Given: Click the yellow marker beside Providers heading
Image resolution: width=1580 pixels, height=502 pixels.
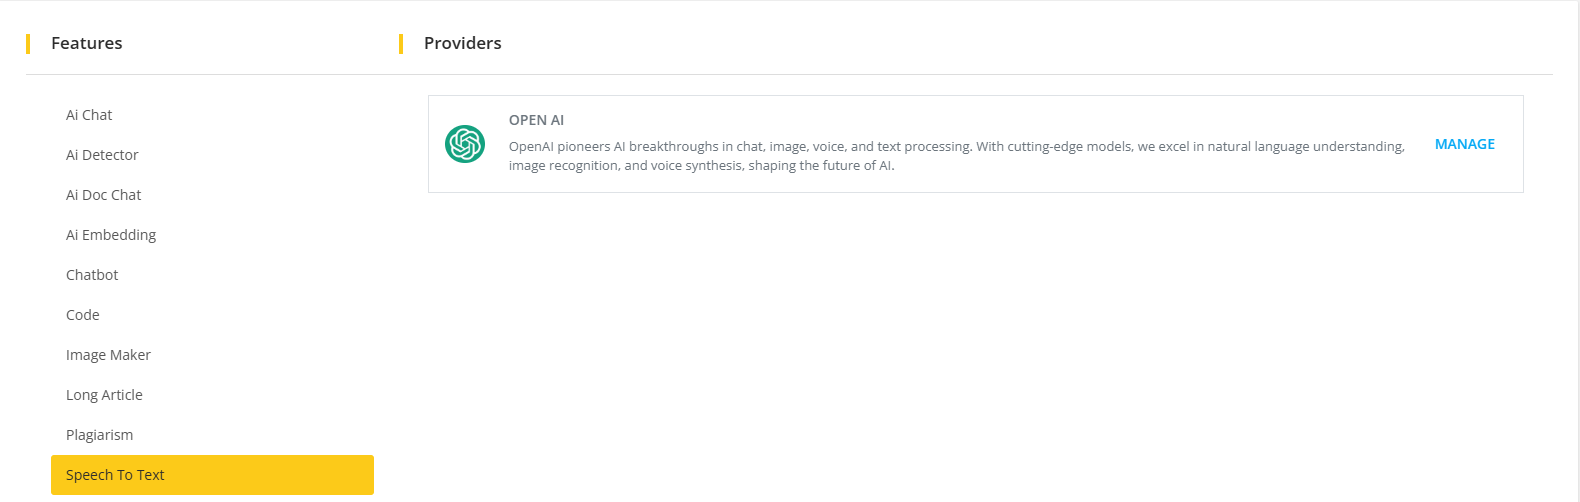Looking at the screenshot, I should [401, 44].
